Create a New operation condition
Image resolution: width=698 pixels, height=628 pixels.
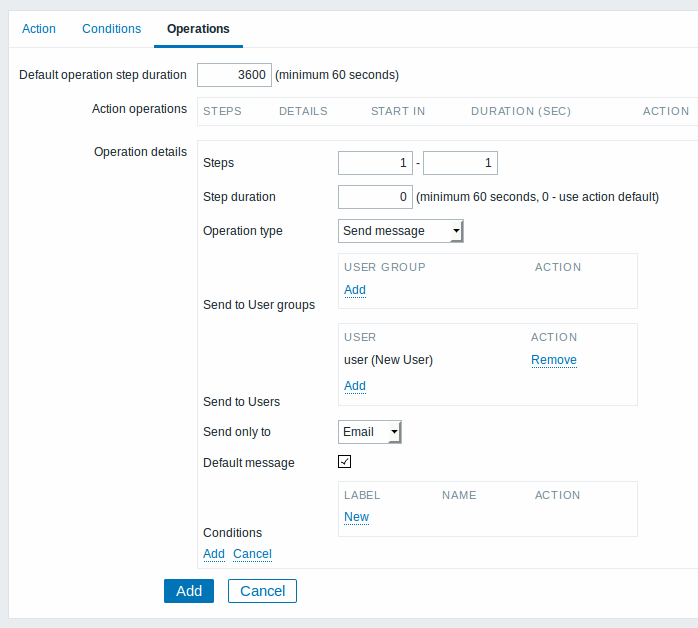[x=356, y=517]
